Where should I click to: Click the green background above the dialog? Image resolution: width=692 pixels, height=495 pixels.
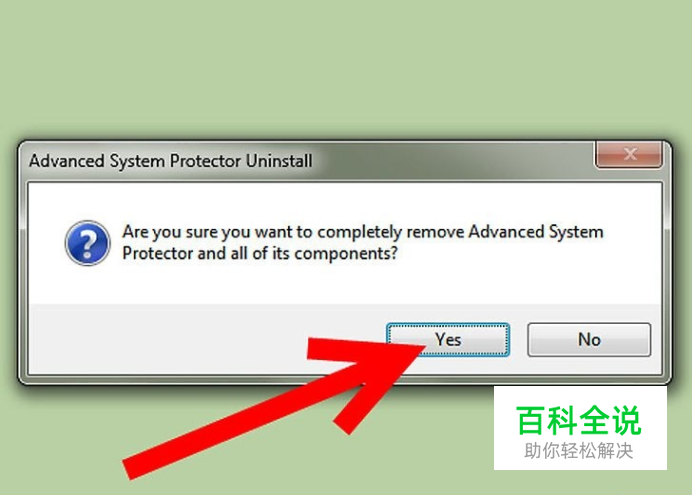(346, 66)
